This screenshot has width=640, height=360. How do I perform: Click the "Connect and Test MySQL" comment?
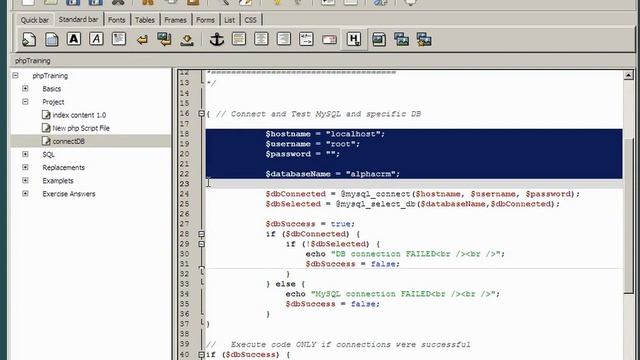[x=318, y=114]
